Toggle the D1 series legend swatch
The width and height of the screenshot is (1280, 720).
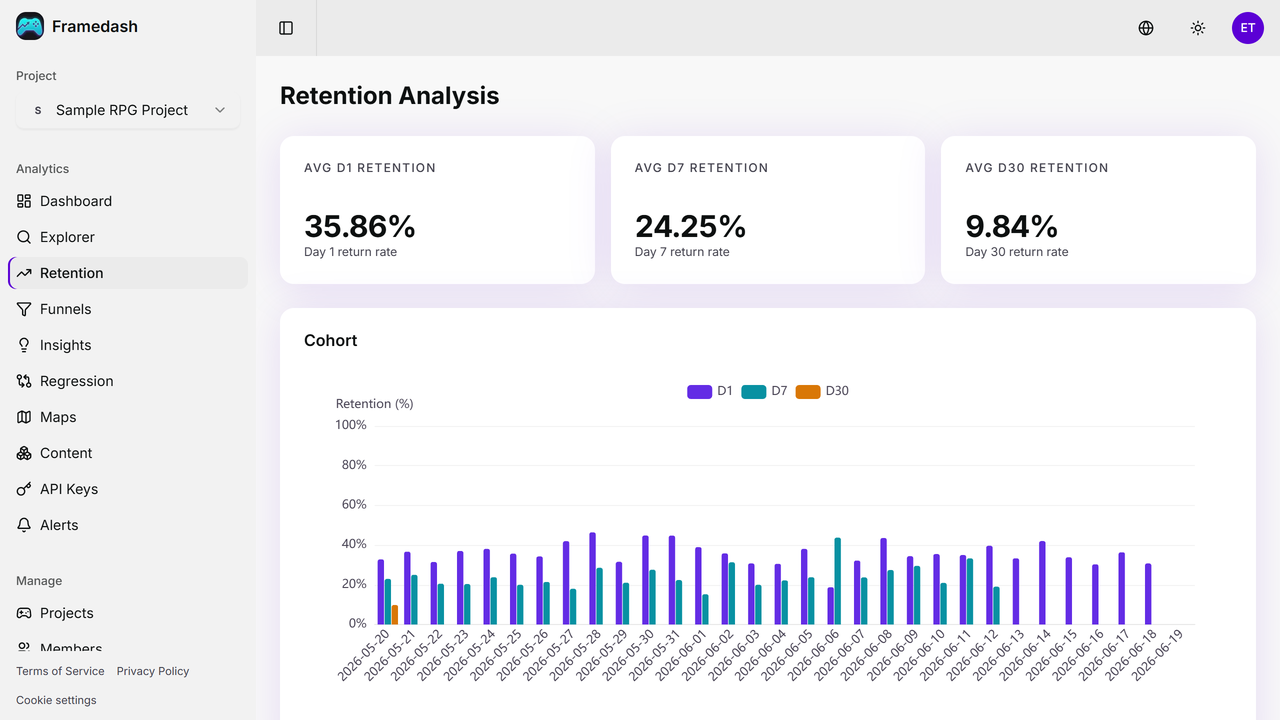tap(699, 391)
